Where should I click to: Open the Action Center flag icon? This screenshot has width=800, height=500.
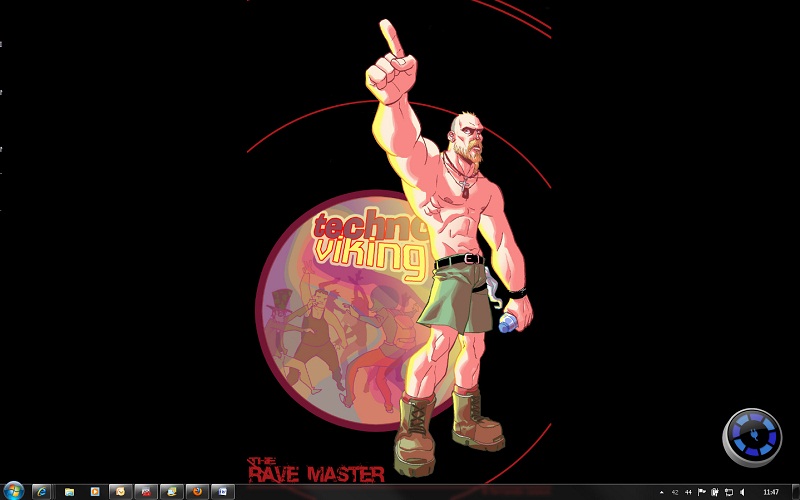[x=702, y=492]
